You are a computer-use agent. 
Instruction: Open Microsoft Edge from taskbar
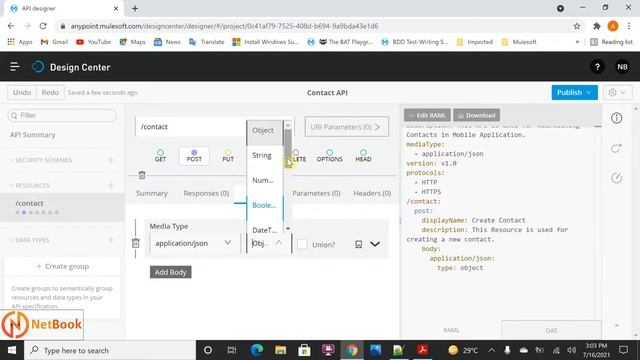click(x=257, y=350)
